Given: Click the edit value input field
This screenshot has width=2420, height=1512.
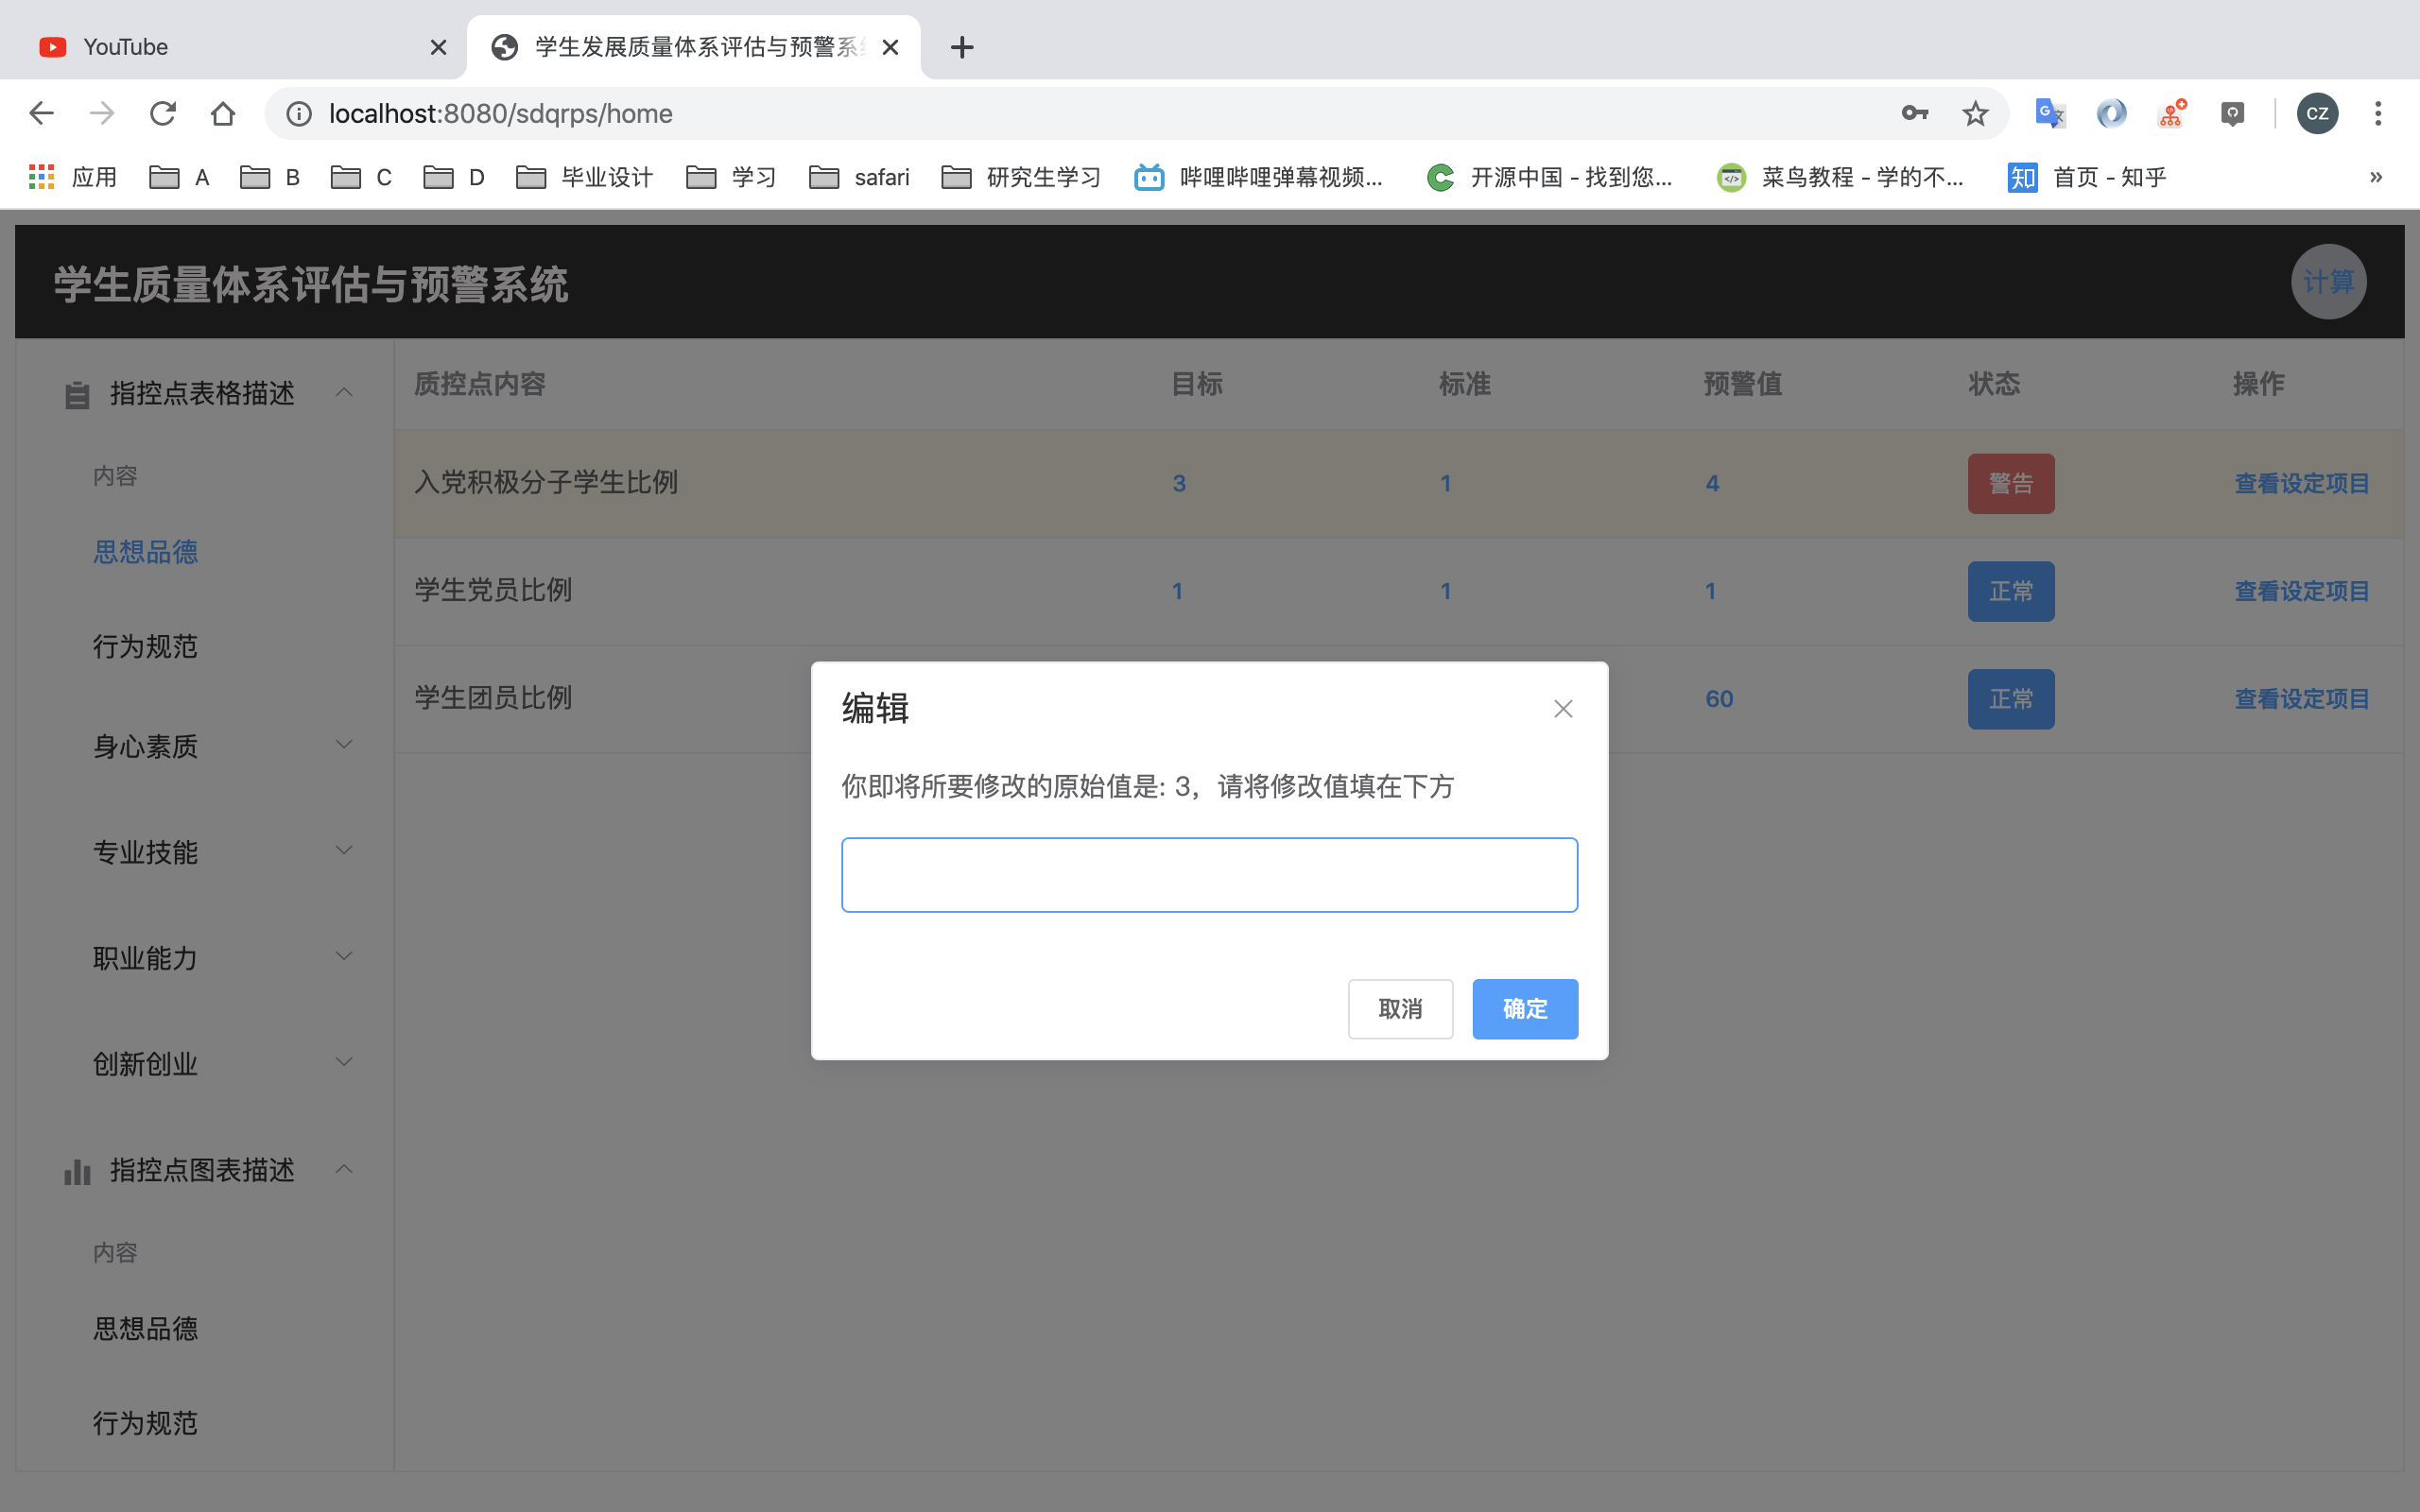Looking at the screenshot, I should point(1209,875).
